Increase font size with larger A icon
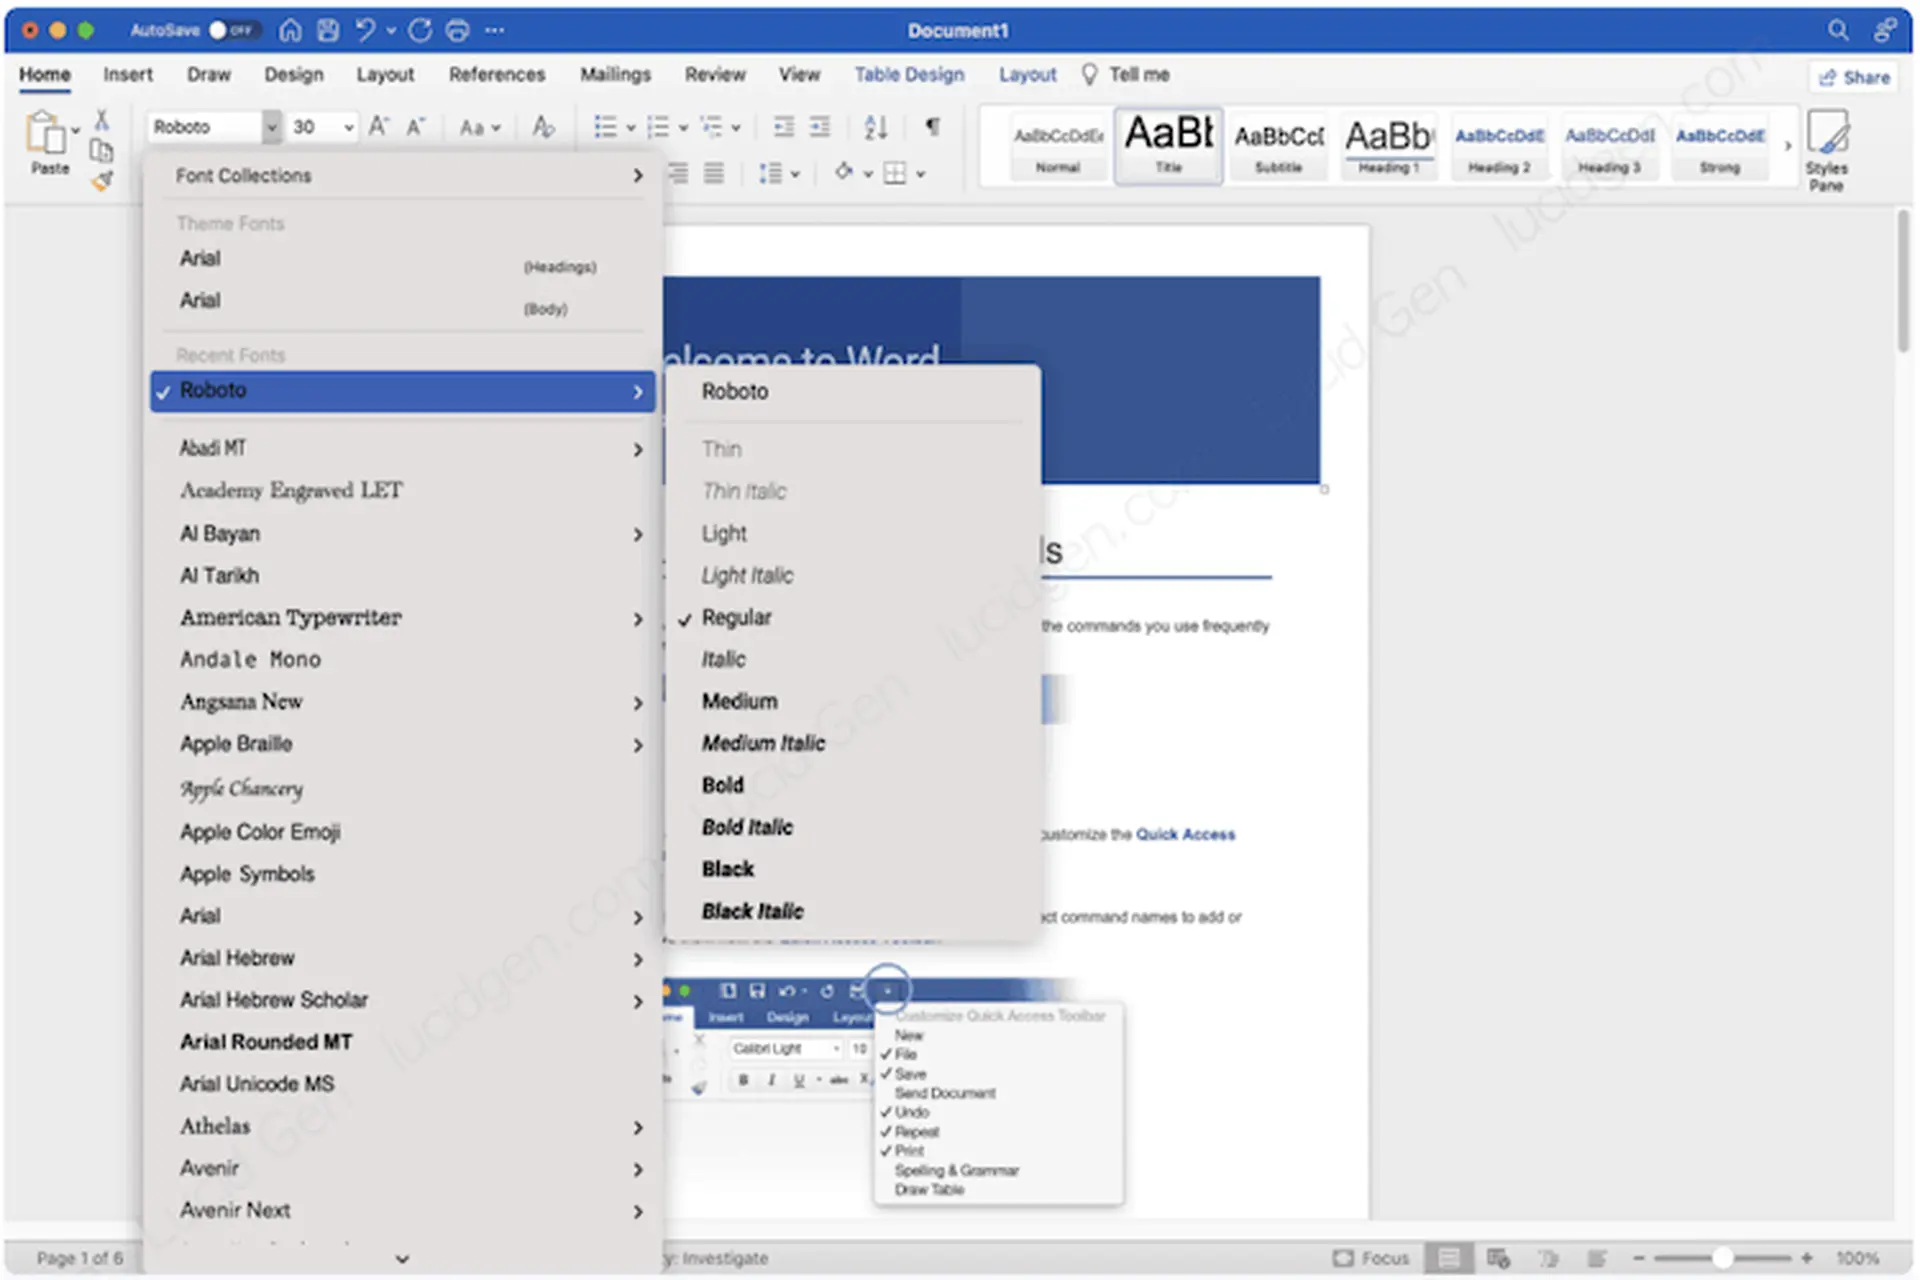The image size is (1920, 1280). tap(378, 127)
